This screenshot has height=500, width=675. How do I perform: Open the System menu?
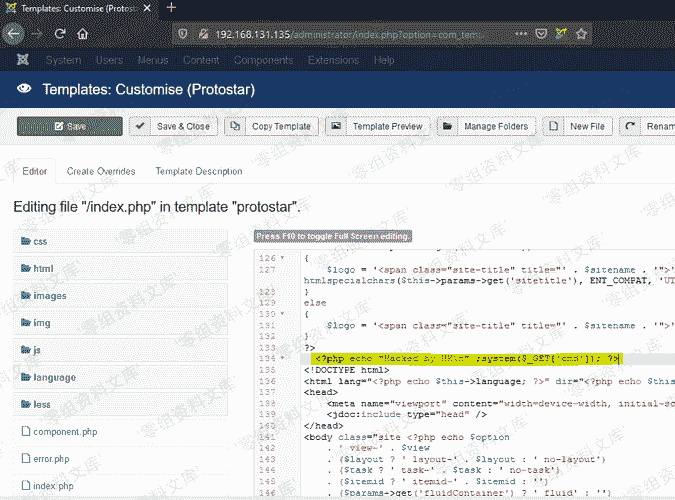(x=64, y=60)
